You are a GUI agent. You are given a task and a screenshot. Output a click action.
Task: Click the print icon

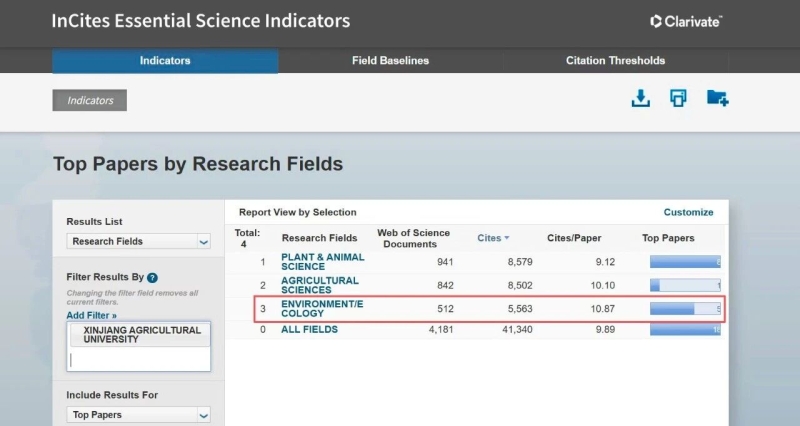click(x=679, y=98)
